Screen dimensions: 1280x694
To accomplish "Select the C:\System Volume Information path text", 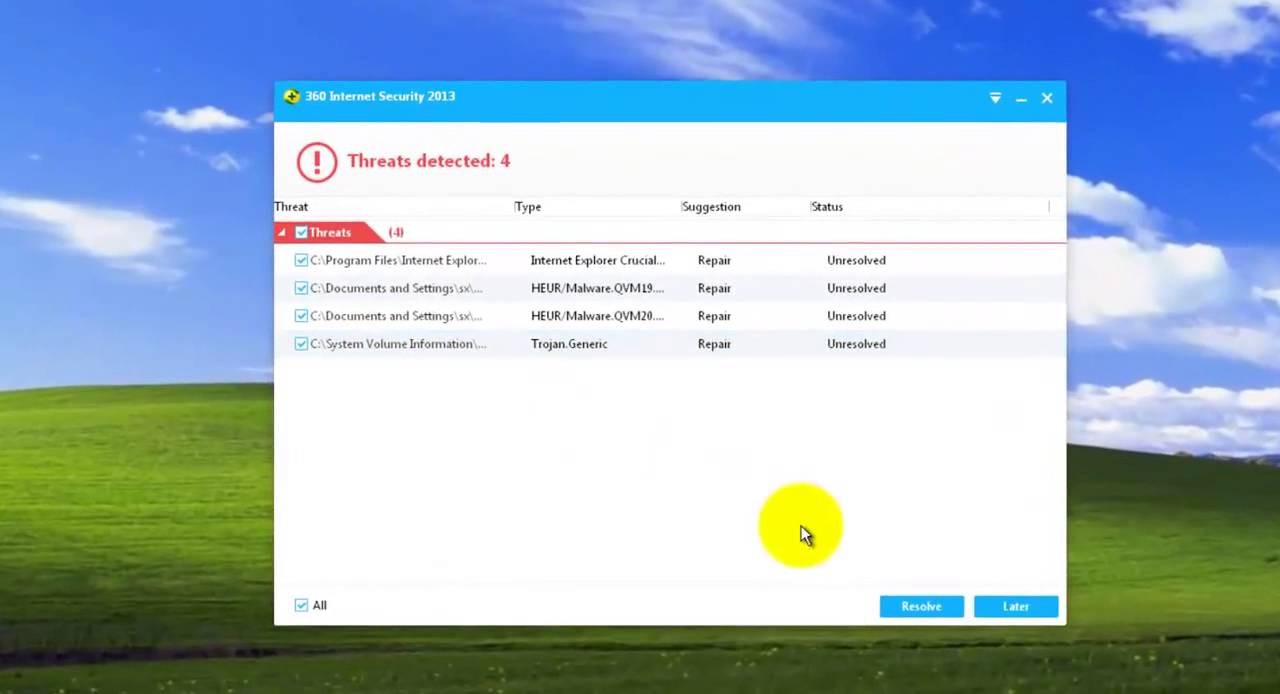I will (x=398, y=344).
